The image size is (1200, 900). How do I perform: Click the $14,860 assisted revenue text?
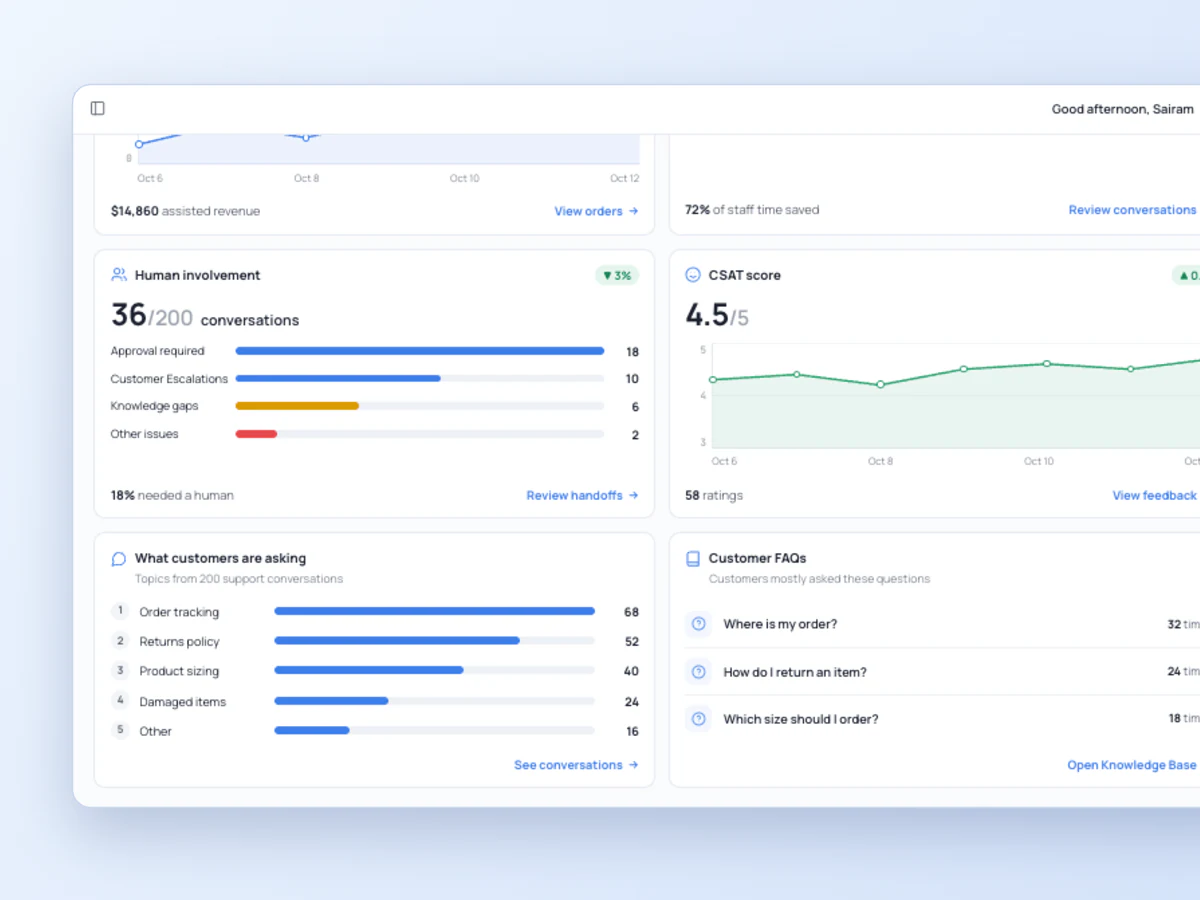[185, 211]
